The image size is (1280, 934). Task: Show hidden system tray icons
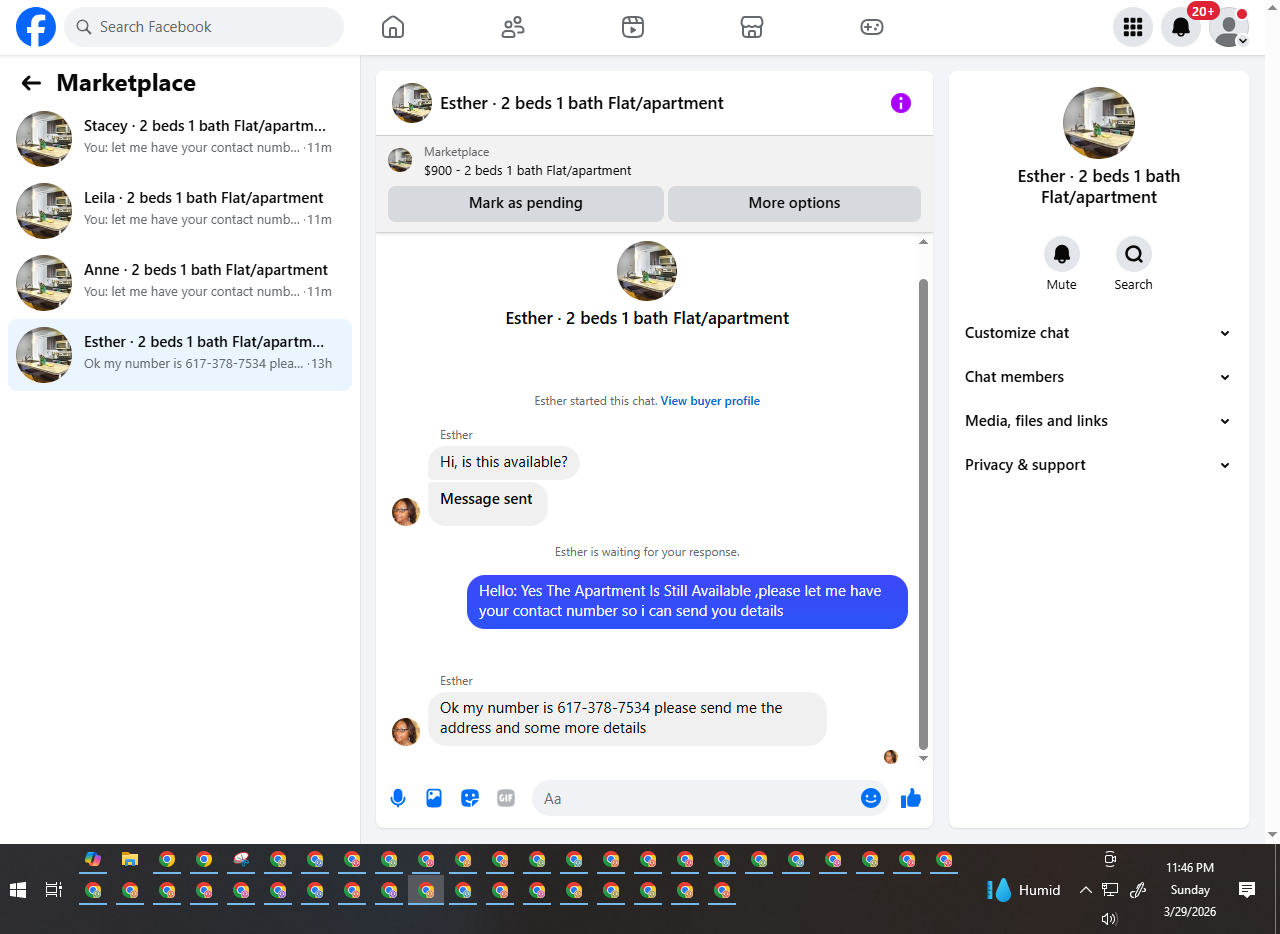[1085, 890]
